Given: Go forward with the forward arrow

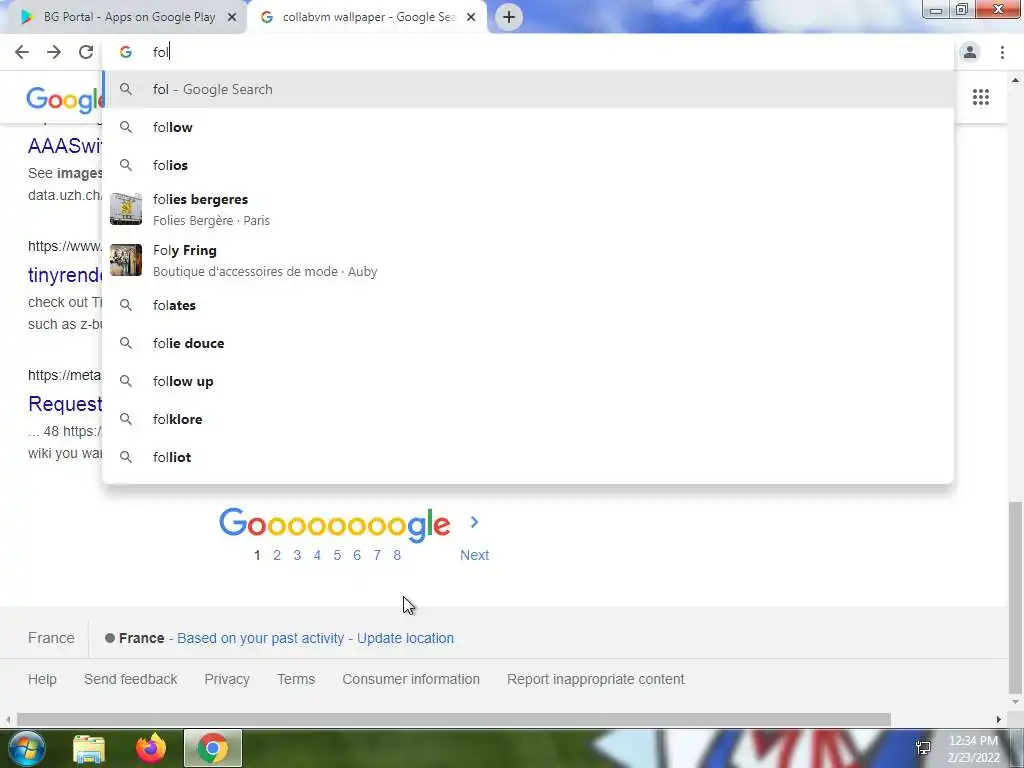Looking at the screenshot, I should pyautogui.click(x=54, y=52).
